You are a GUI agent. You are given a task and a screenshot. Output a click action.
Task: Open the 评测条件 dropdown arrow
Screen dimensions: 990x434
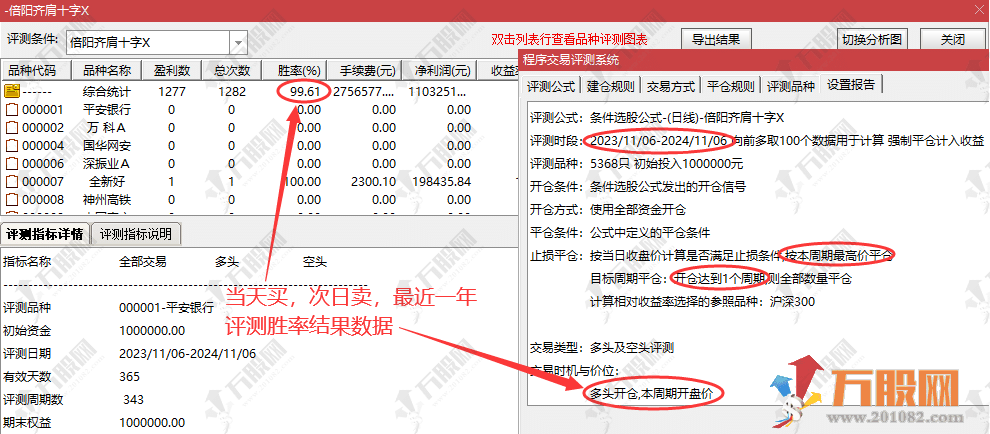[x=238, y=43]
